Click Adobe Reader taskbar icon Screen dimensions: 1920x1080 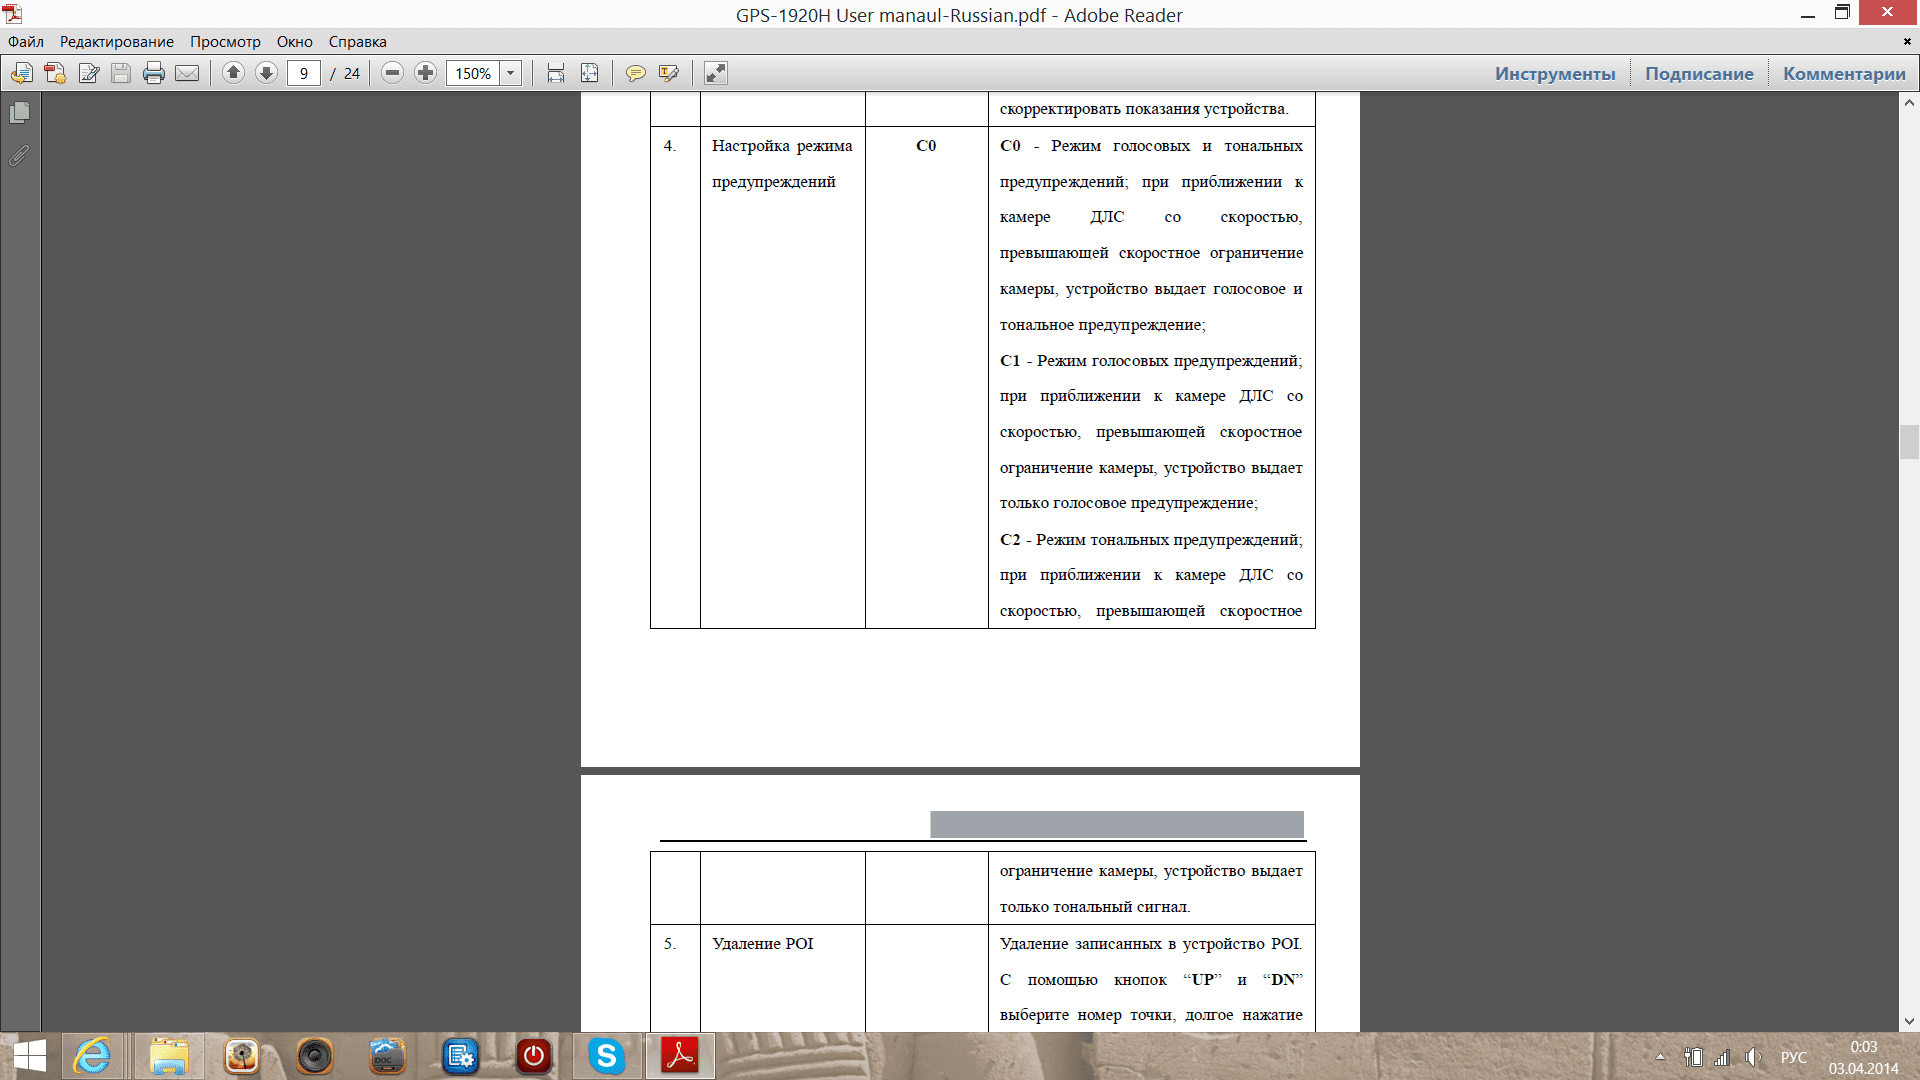tap(680, 1056)
